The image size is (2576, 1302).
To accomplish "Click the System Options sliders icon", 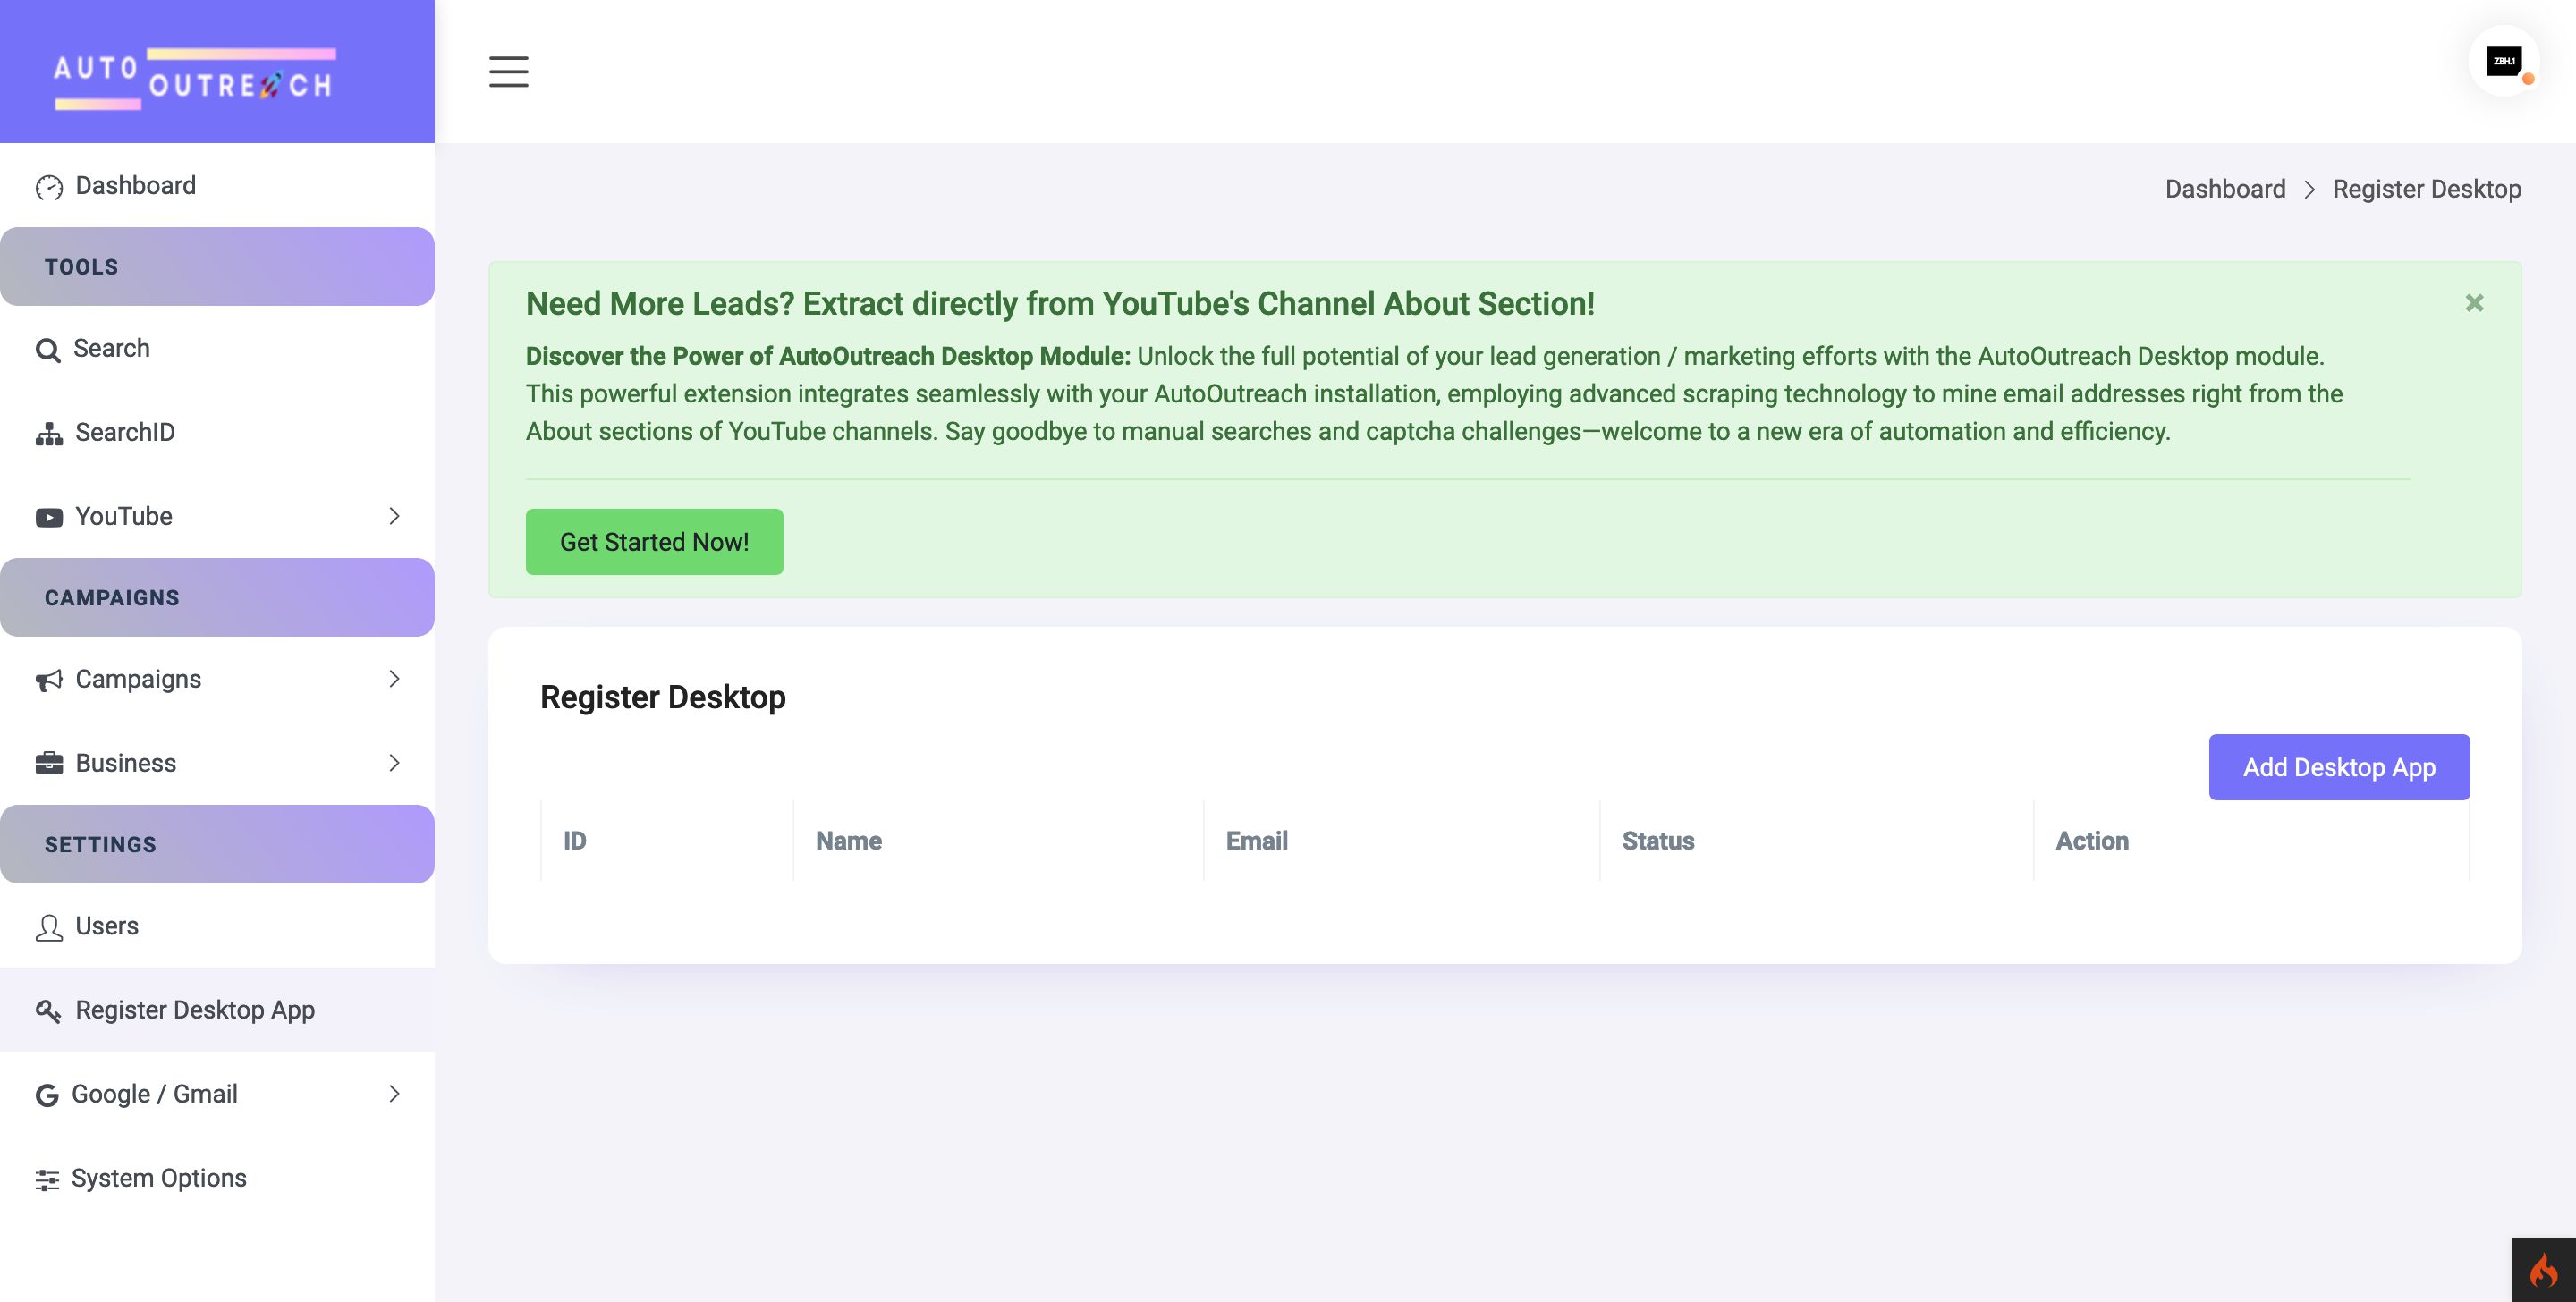I will pos(47,1179).
